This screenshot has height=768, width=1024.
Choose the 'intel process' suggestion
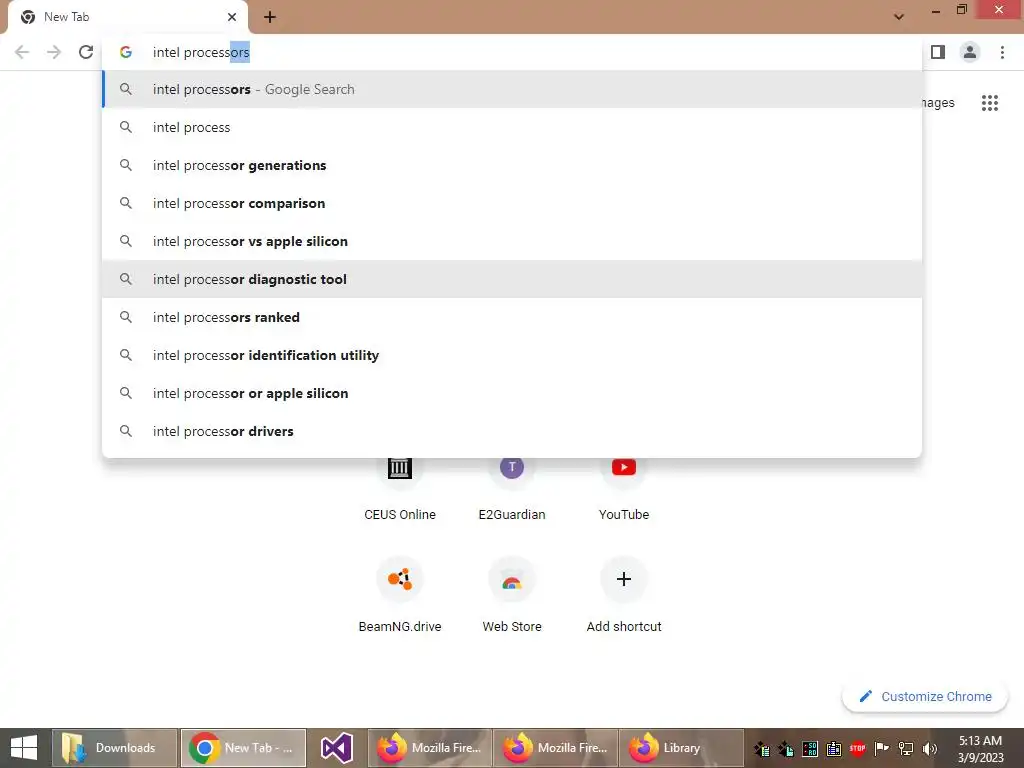click(512, 127)
